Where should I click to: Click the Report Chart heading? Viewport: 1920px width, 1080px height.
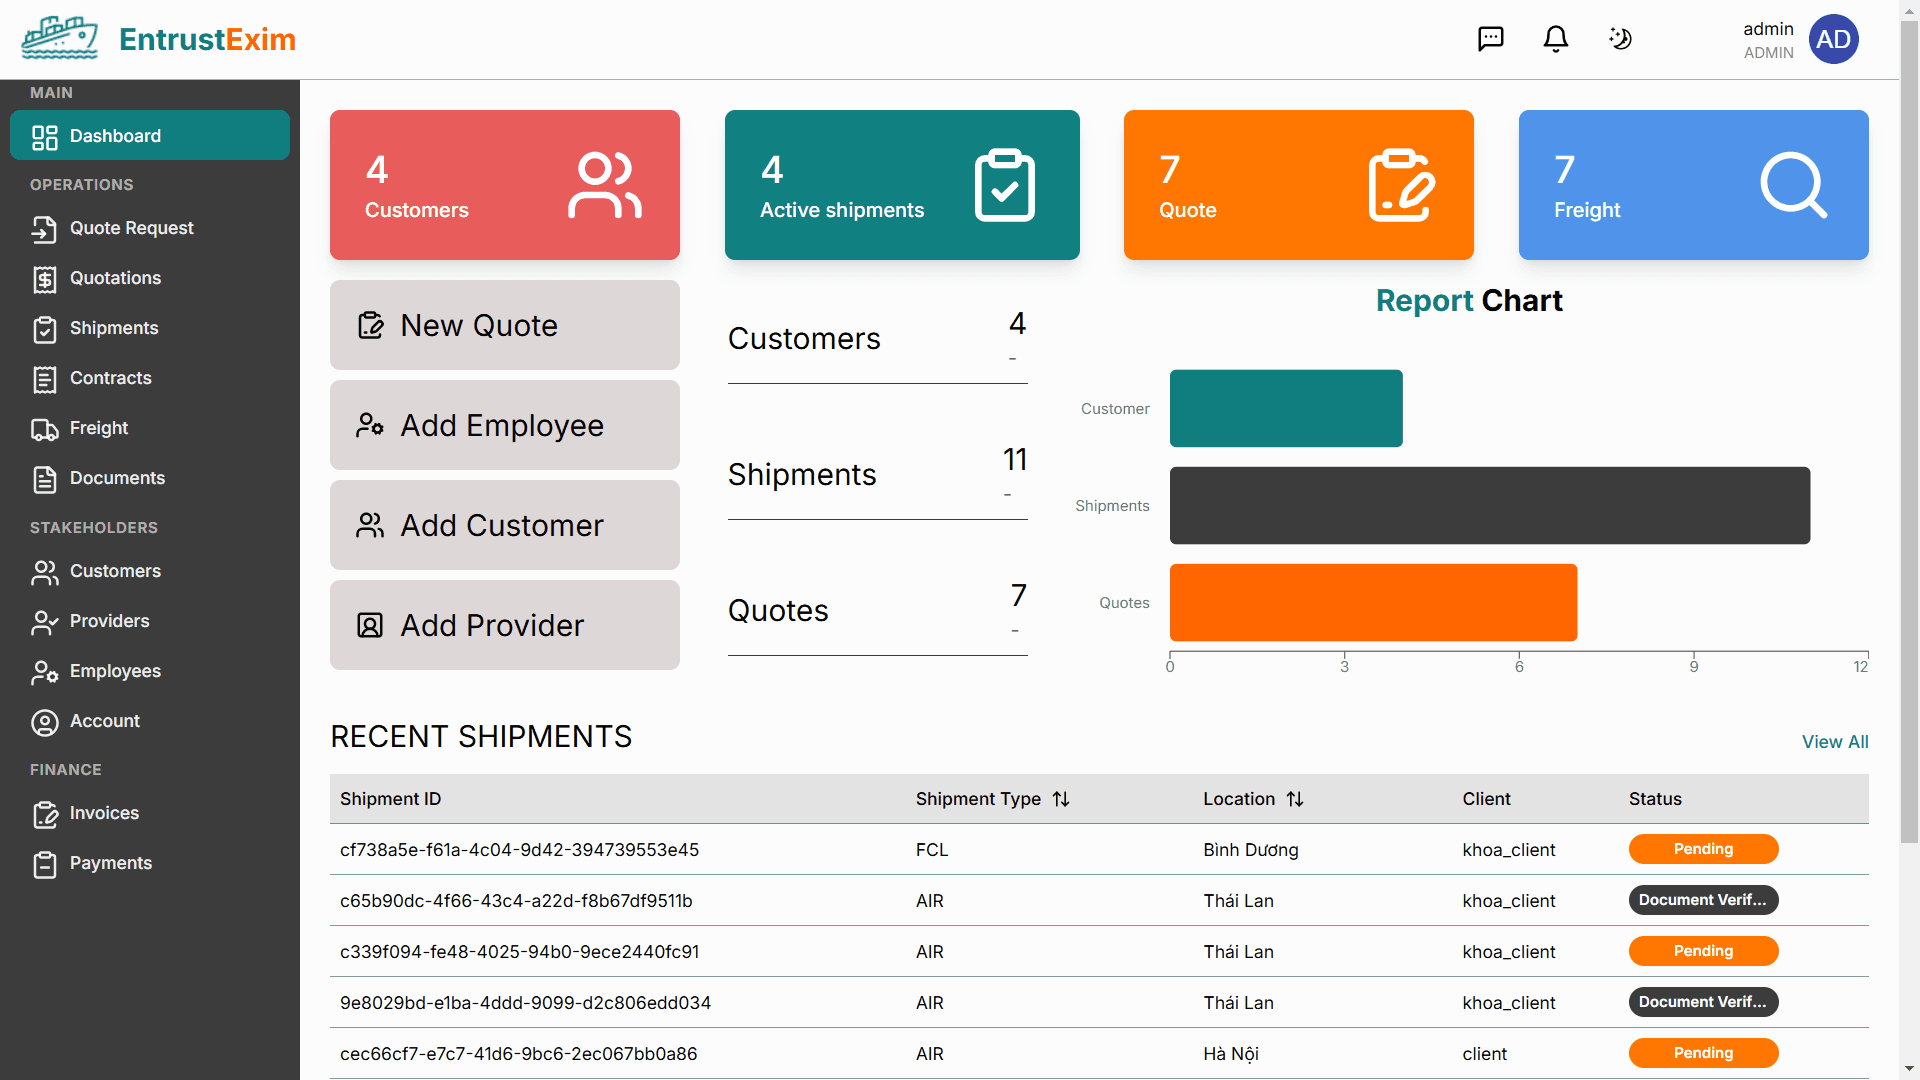1469,301
